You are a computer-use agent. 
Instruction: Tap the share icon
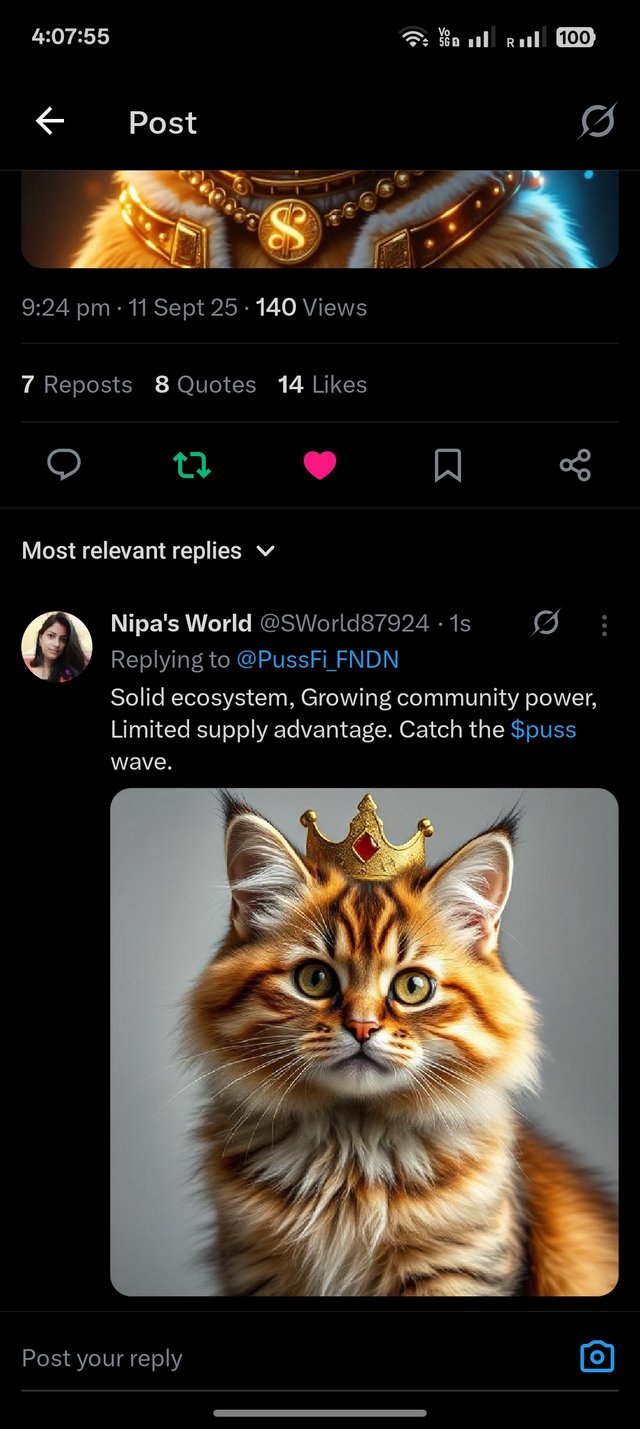click(575, 464)
